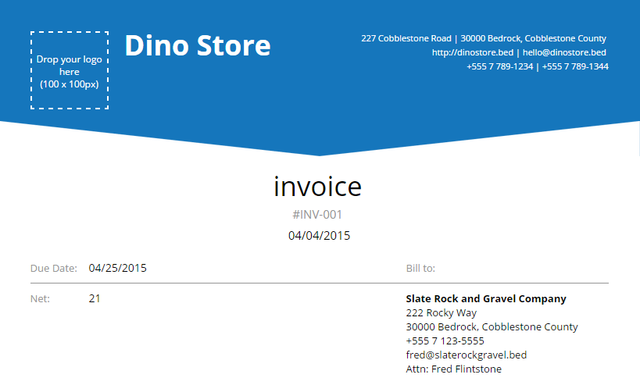
Task: Select the Dino Store company name
Action: point(198,45)
